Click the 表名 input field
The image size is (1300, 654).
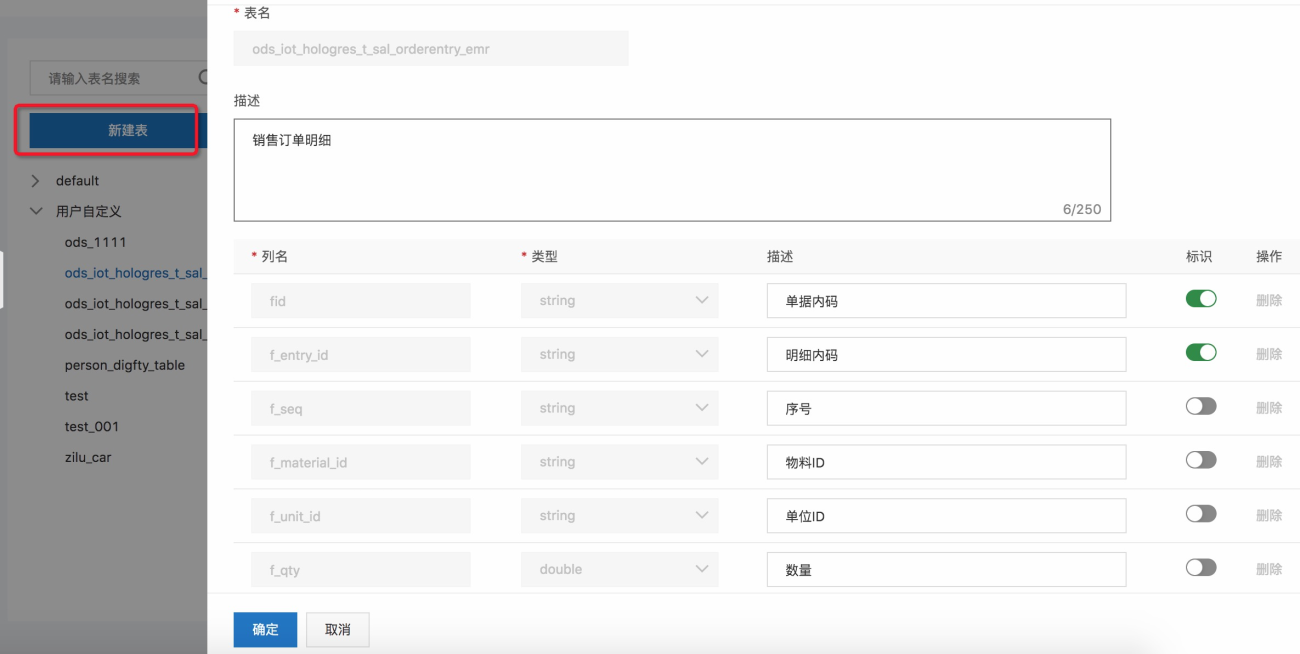[431, 48]
